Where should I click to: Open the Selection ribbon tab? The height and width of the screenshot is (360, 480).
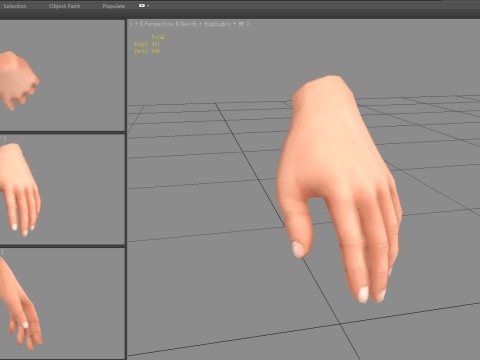click(15, 6)
